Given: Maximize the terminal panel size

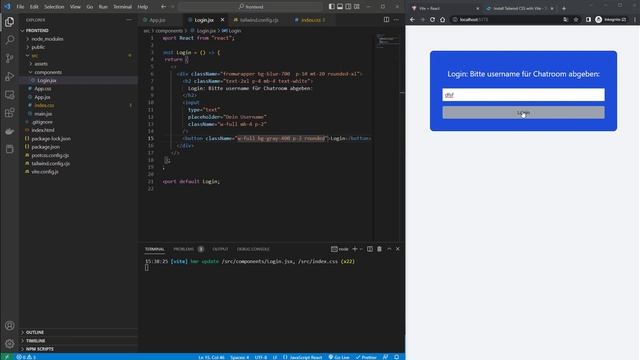Looking at the screenshot, I should [x=389, y=249].
